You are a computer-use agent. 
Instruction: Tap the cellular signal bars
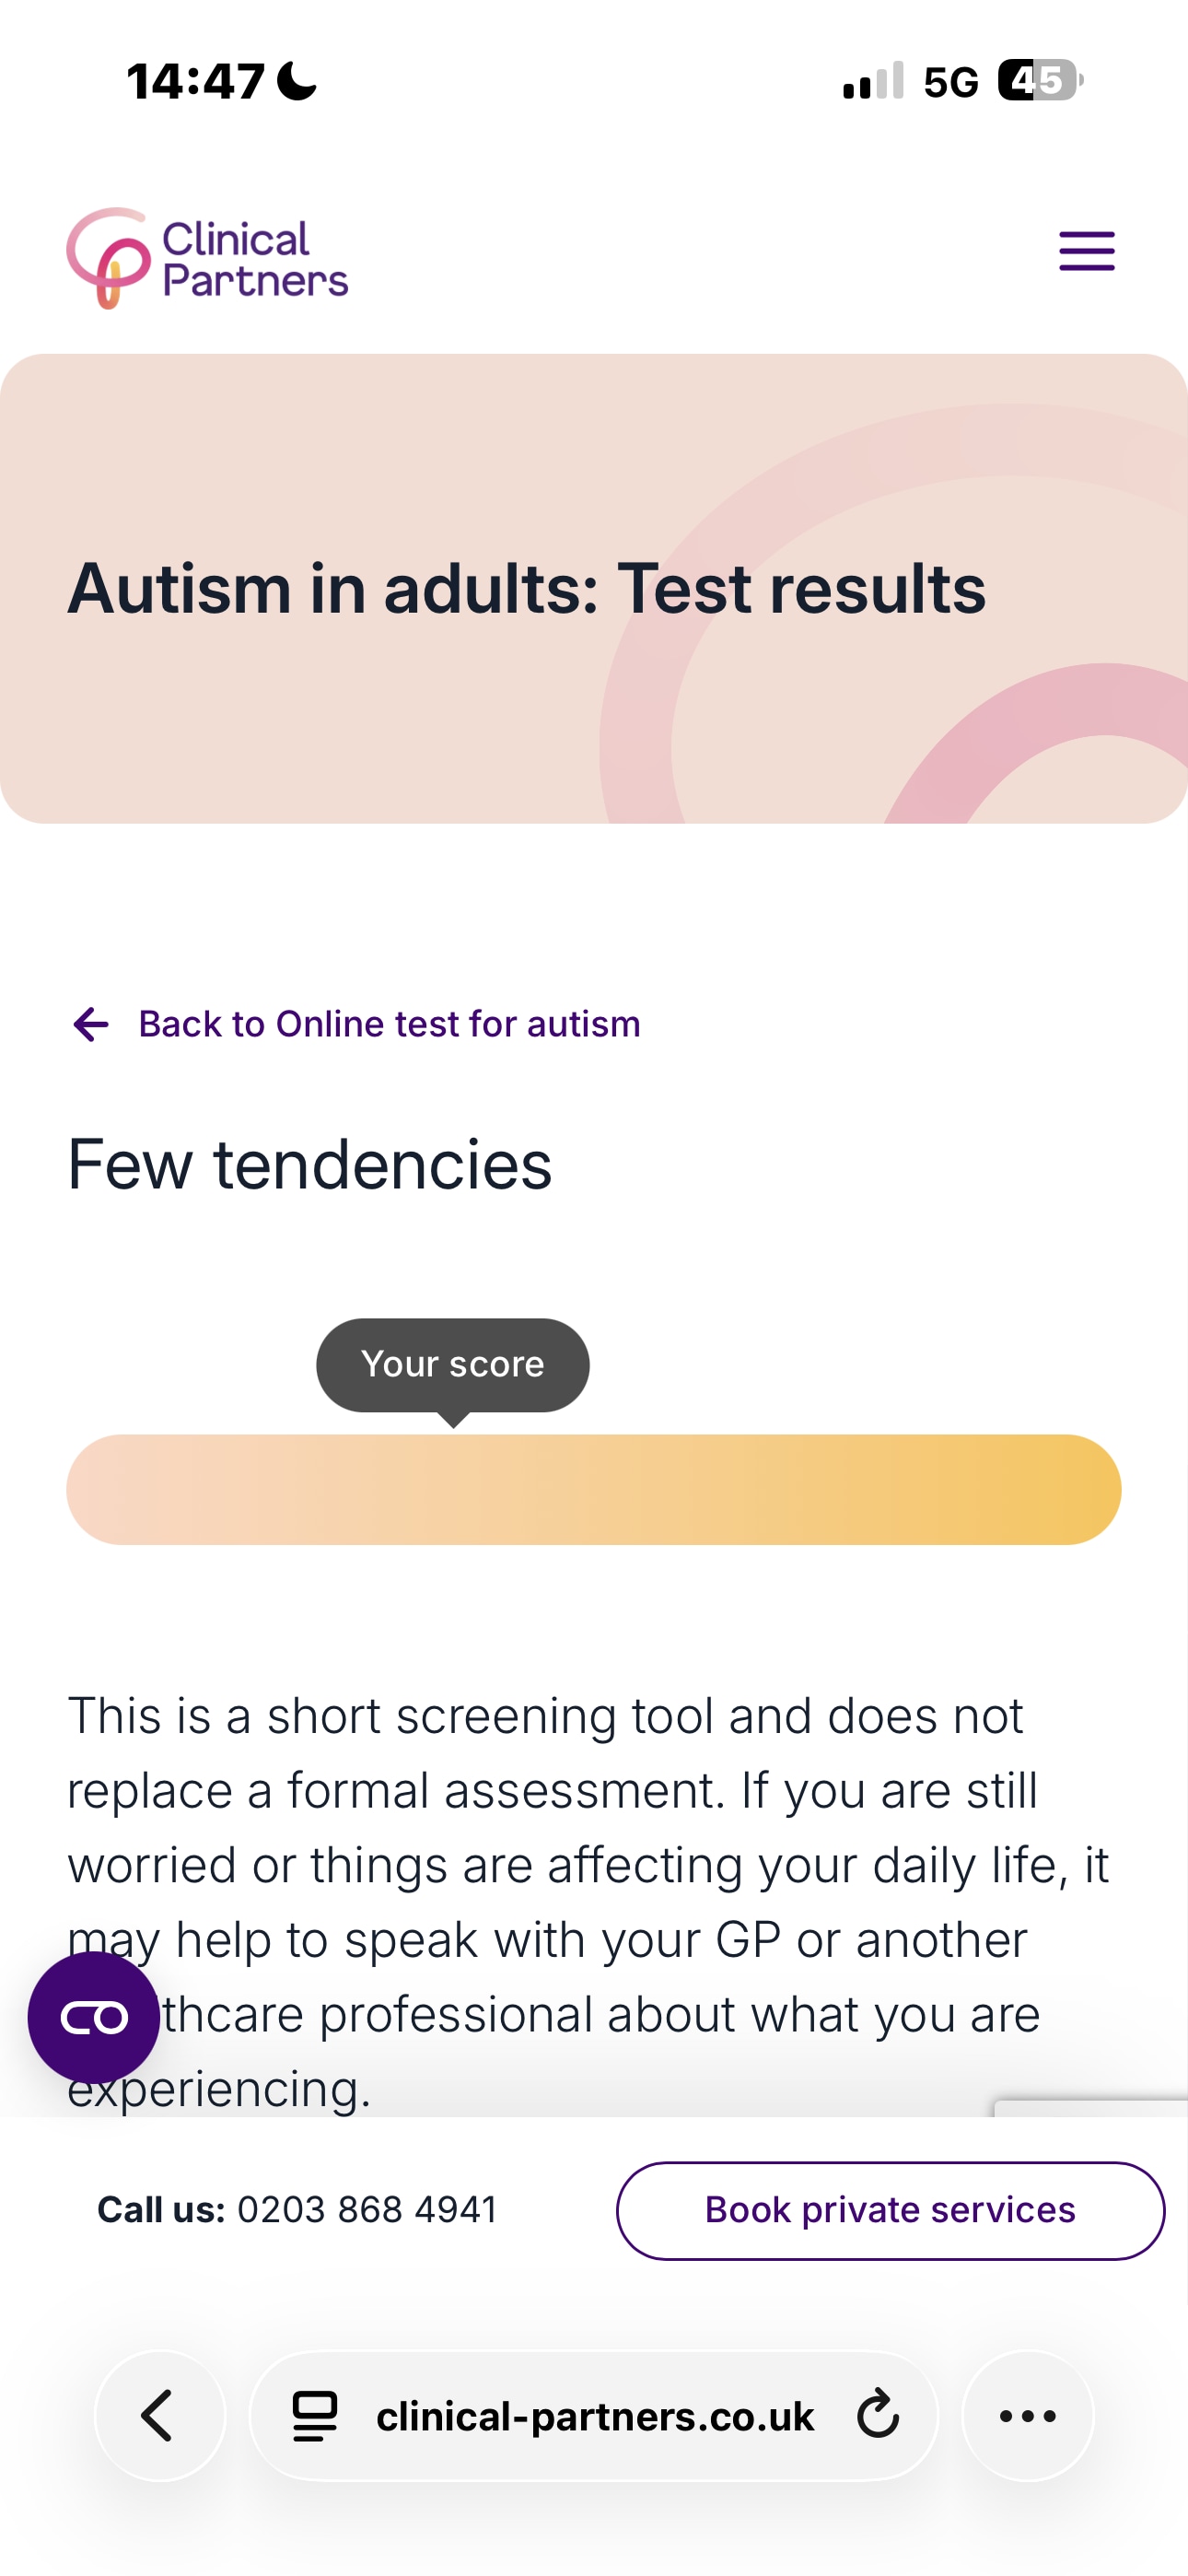(x=873, y=82)
